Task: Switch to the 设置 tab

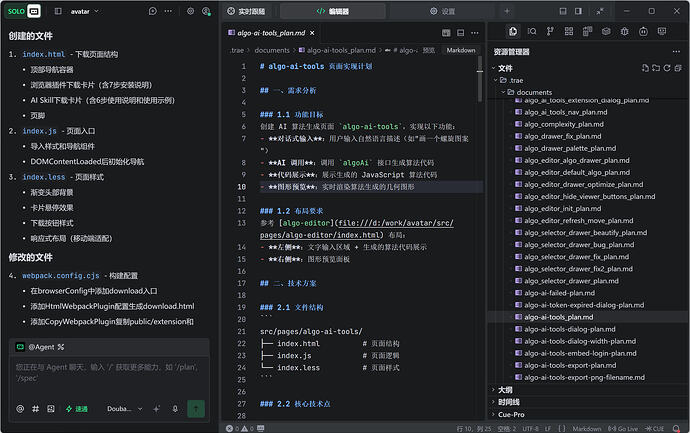Action: 443,11
